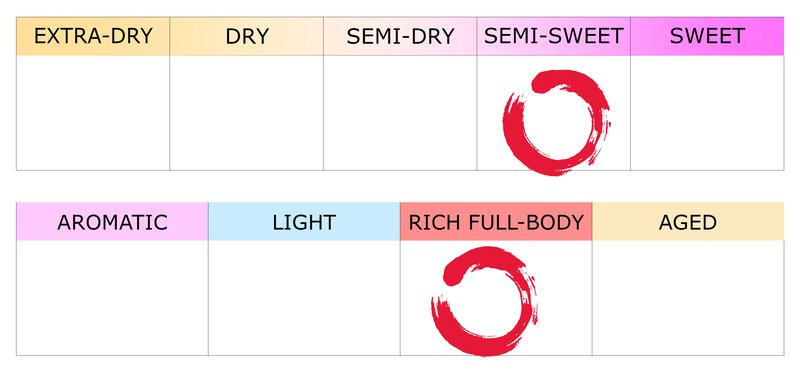Select the SWEET header
Screen dimensions: 800x371
(707, 36)
